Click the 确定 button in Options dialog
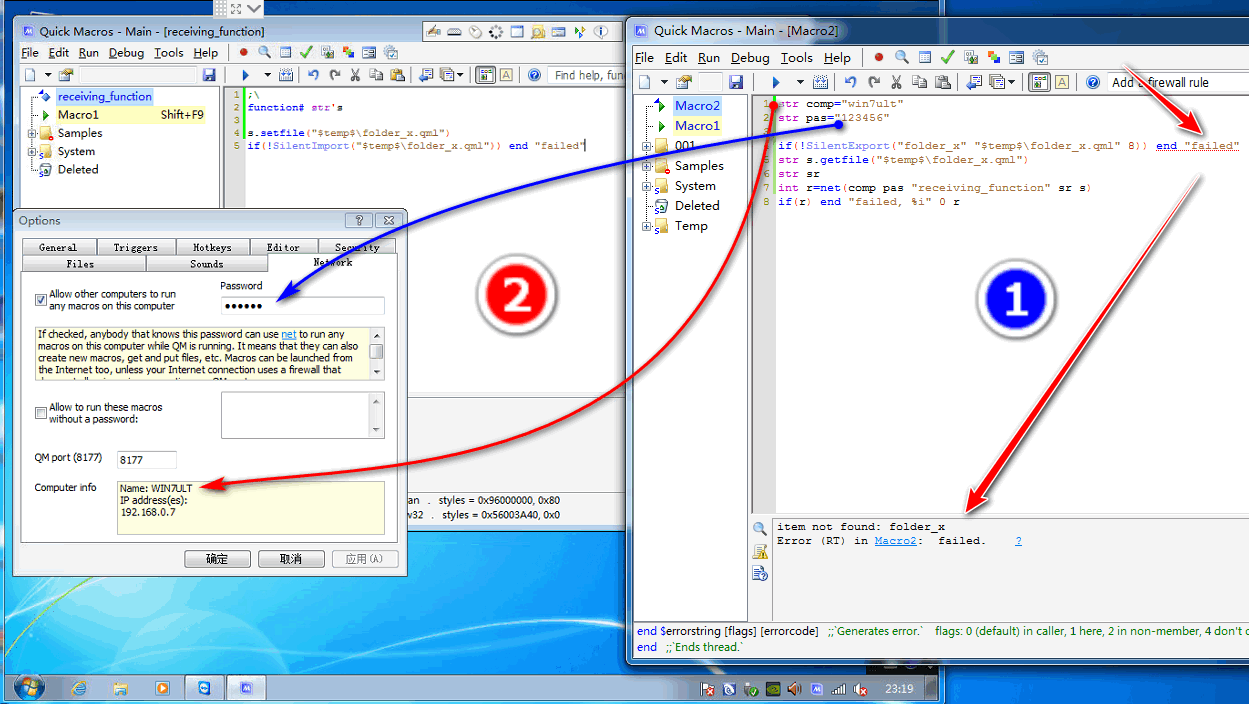This screenshot has width=1249, height=704. [217, 559]
